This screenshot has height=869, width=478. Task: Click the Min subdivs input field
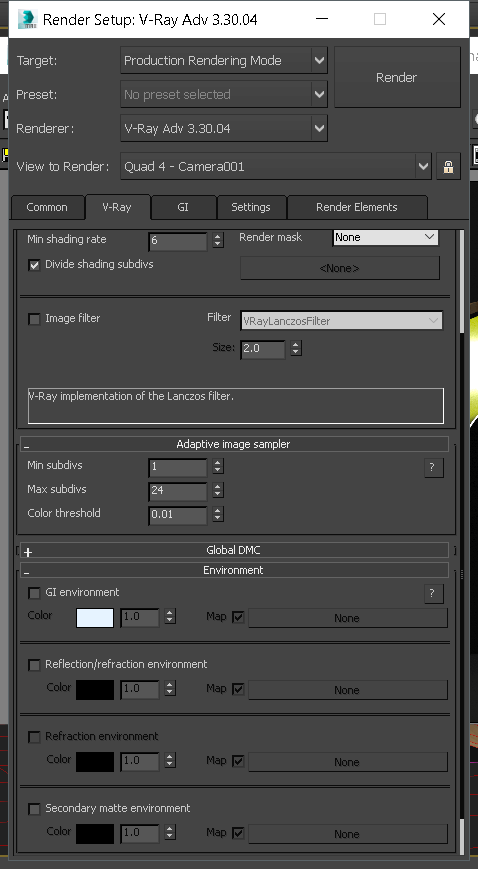coord(177,467)
